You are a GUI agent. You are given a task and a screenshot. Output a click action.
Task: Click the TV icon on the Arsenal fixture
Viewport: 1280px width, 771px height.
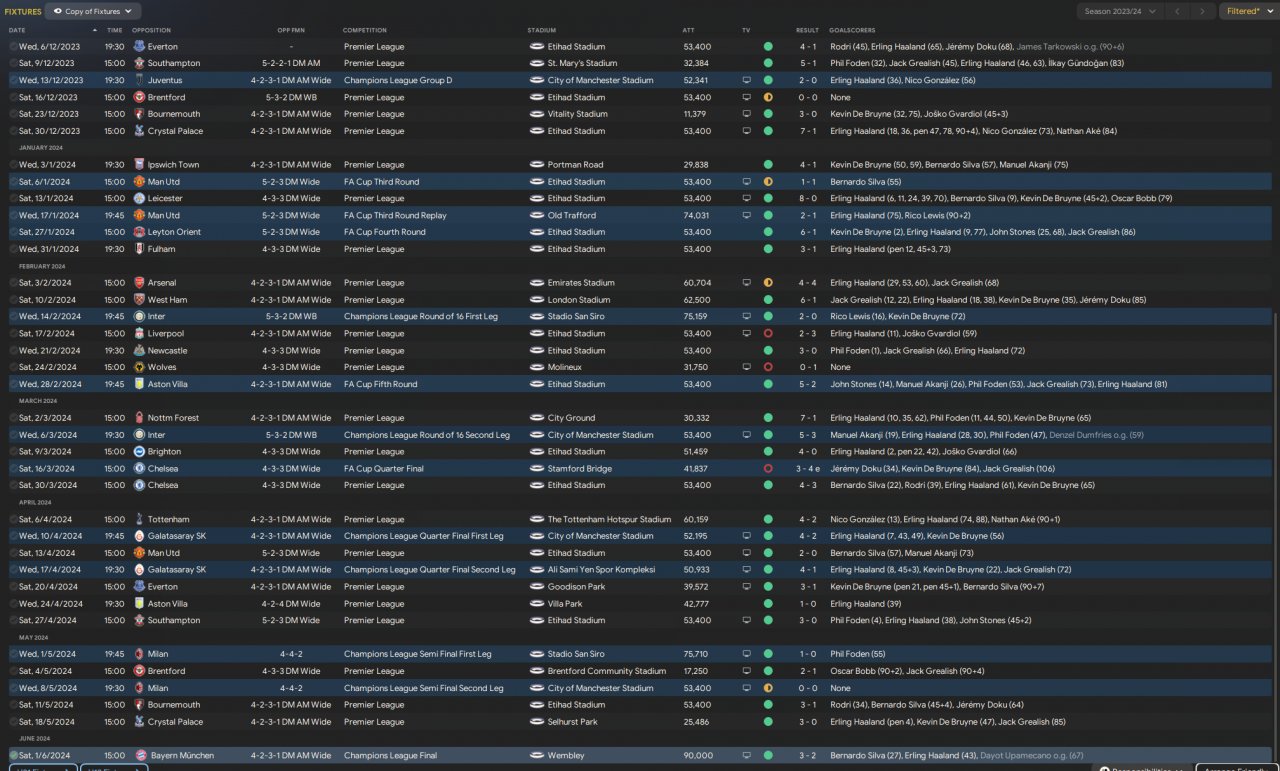tap(746, 283)
